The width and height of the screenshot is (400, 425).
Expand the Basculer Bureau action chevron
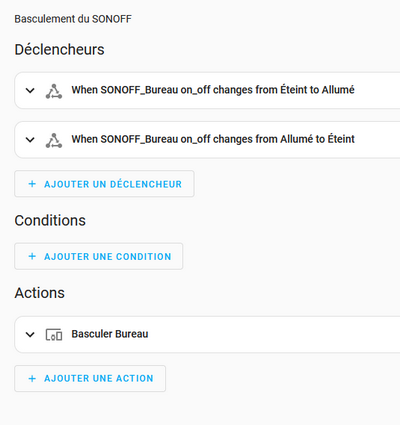click(30, 334)
